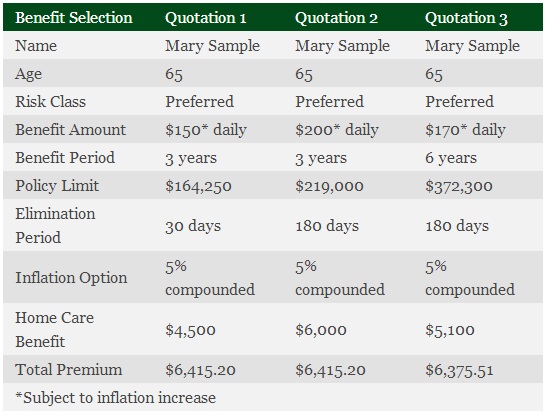Click the Quotation 1 name Mary Sample
The width and height of the screenshot is (546, 416).
click(x=212, y=46)
